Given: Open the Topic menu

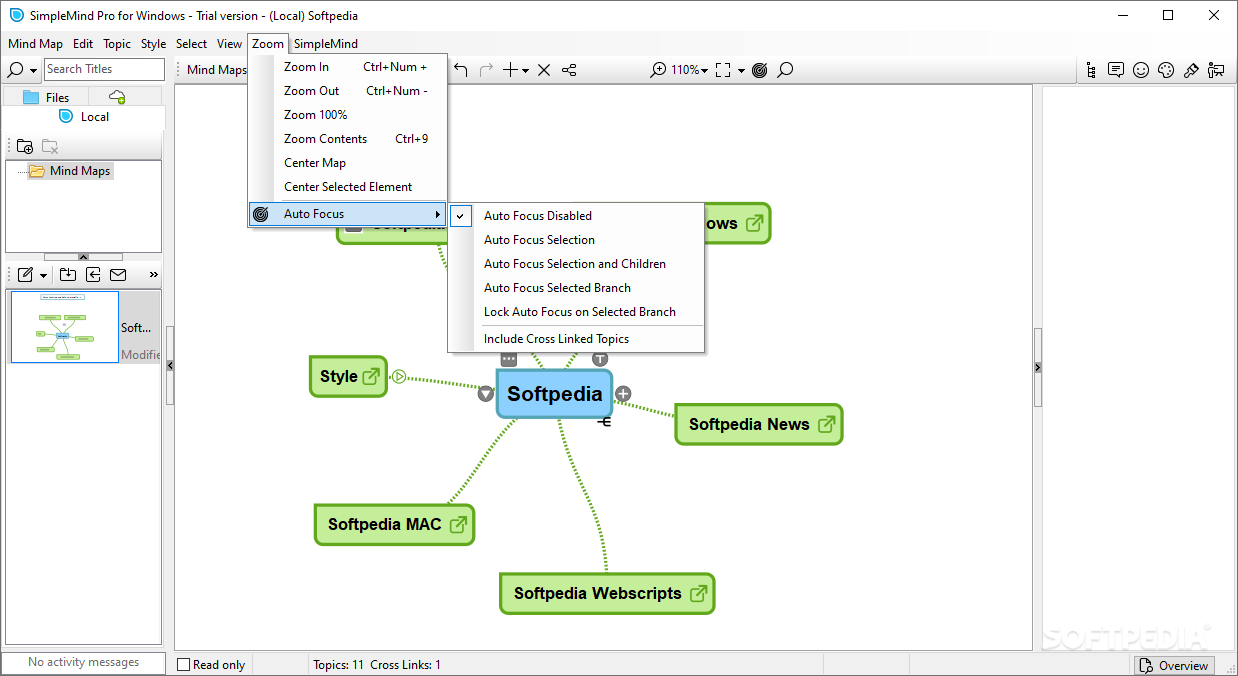Looking at the screenshot, I should 117,44.
